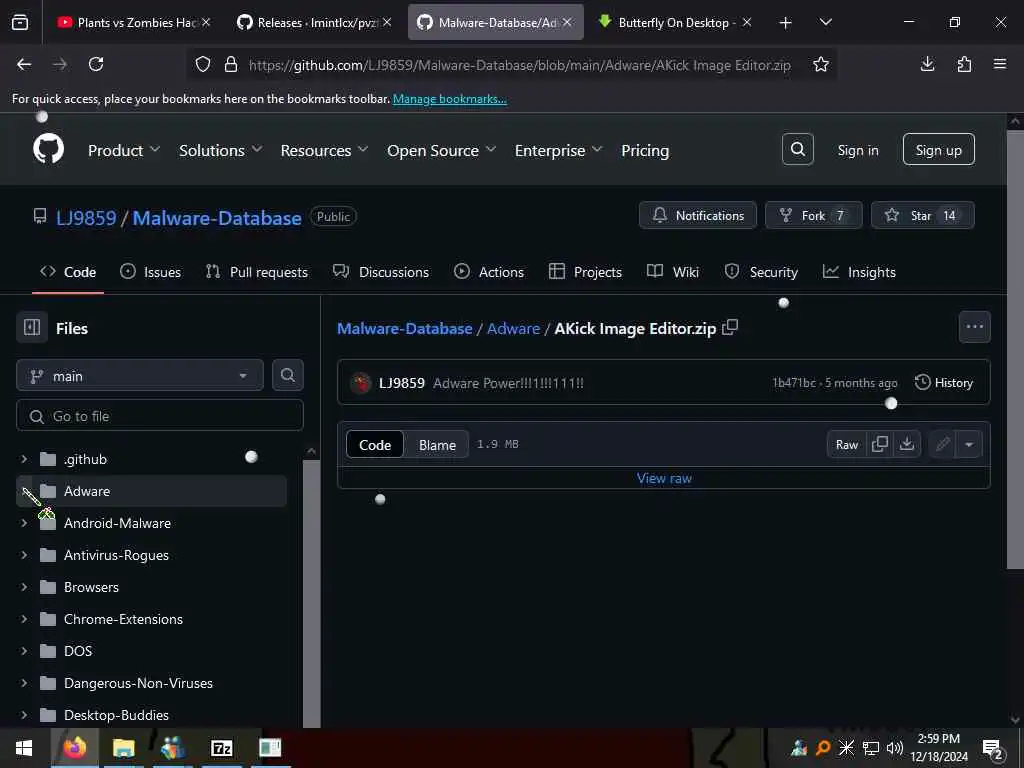Expand the Resources menu

pos(325,150)
